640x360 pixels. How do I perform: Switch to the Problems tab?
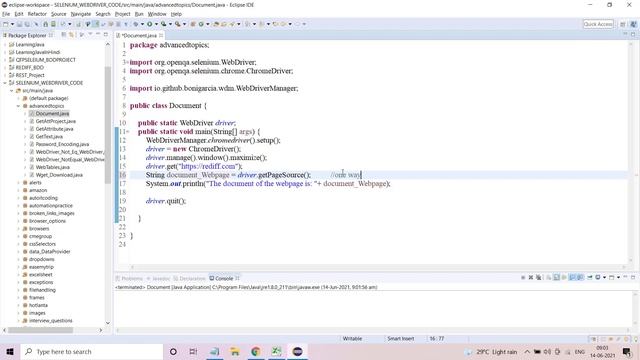click(129, 278)
